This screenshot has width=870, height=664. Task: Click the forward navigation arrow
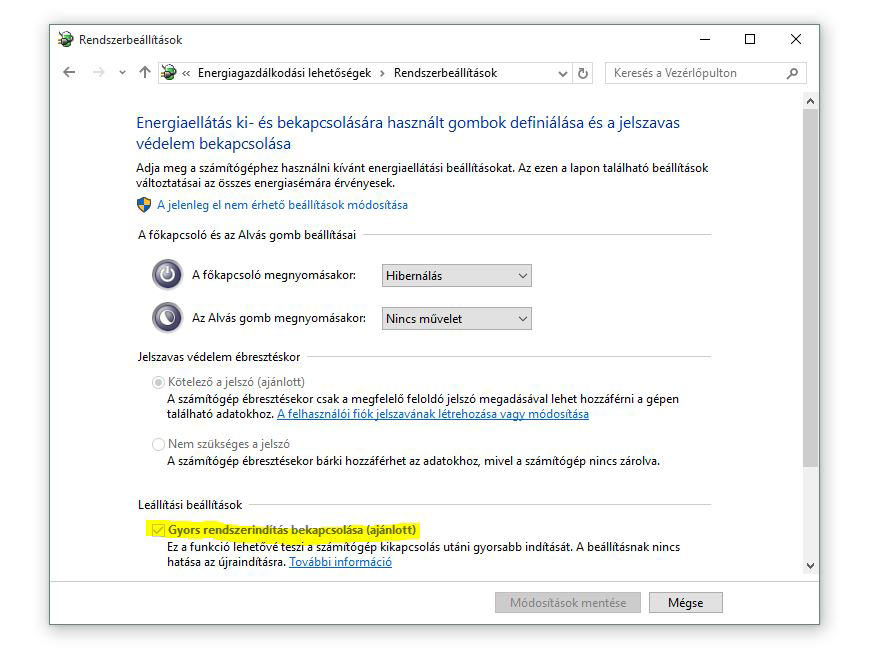[98, 73]
